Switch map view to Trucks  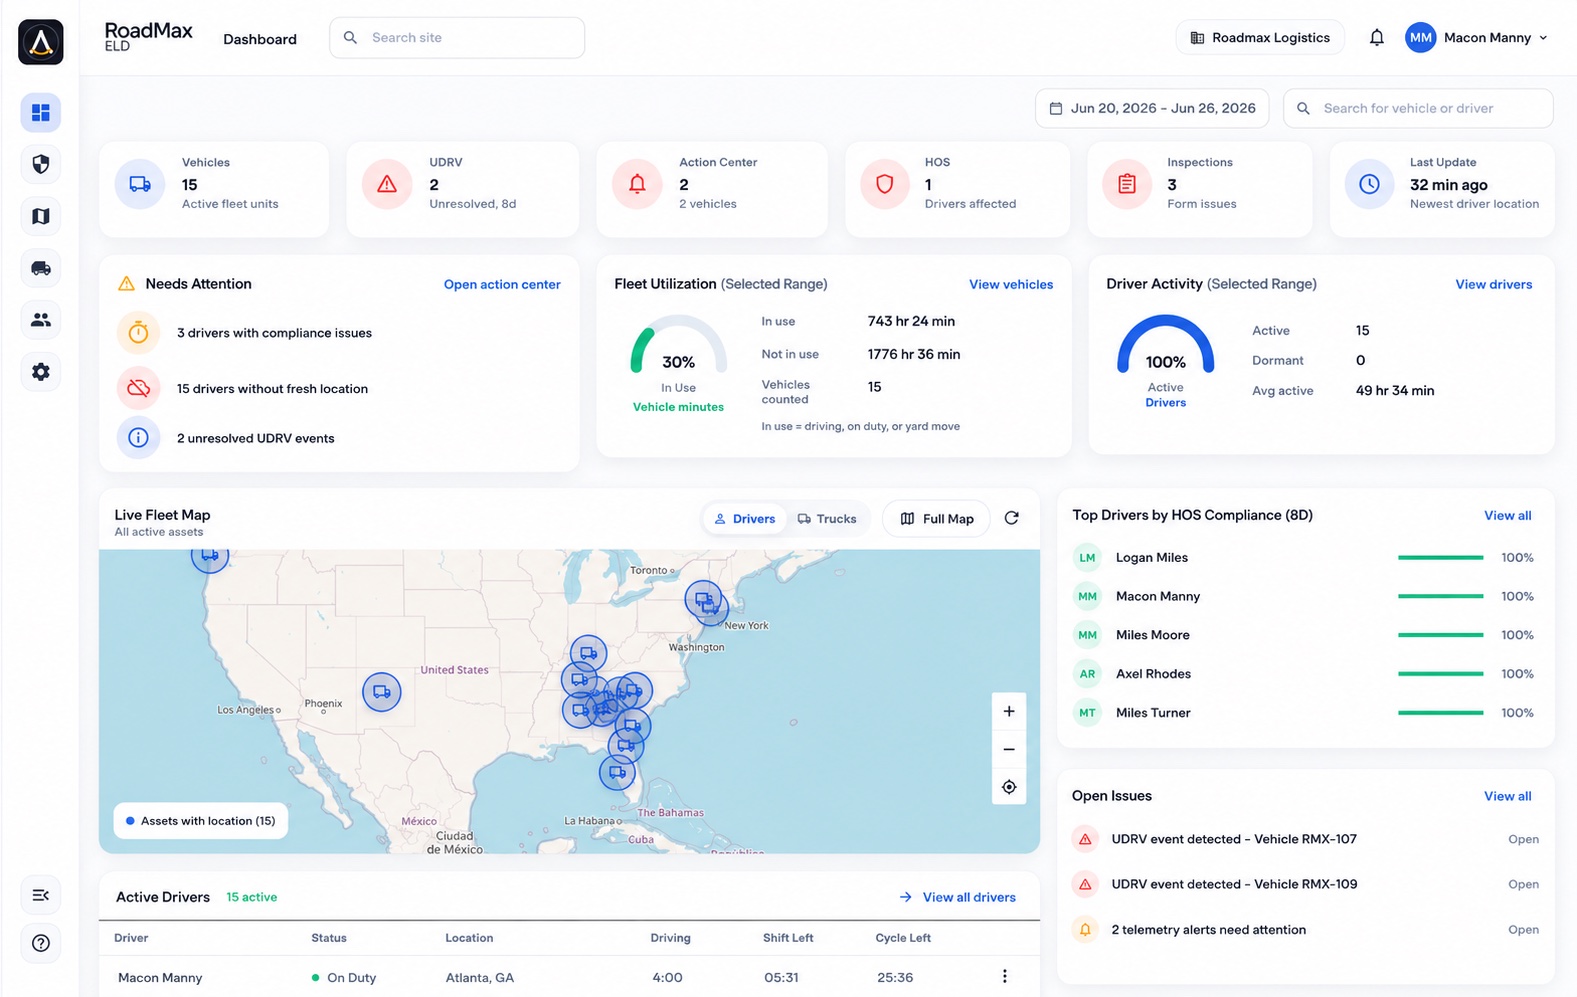(827, 519)
